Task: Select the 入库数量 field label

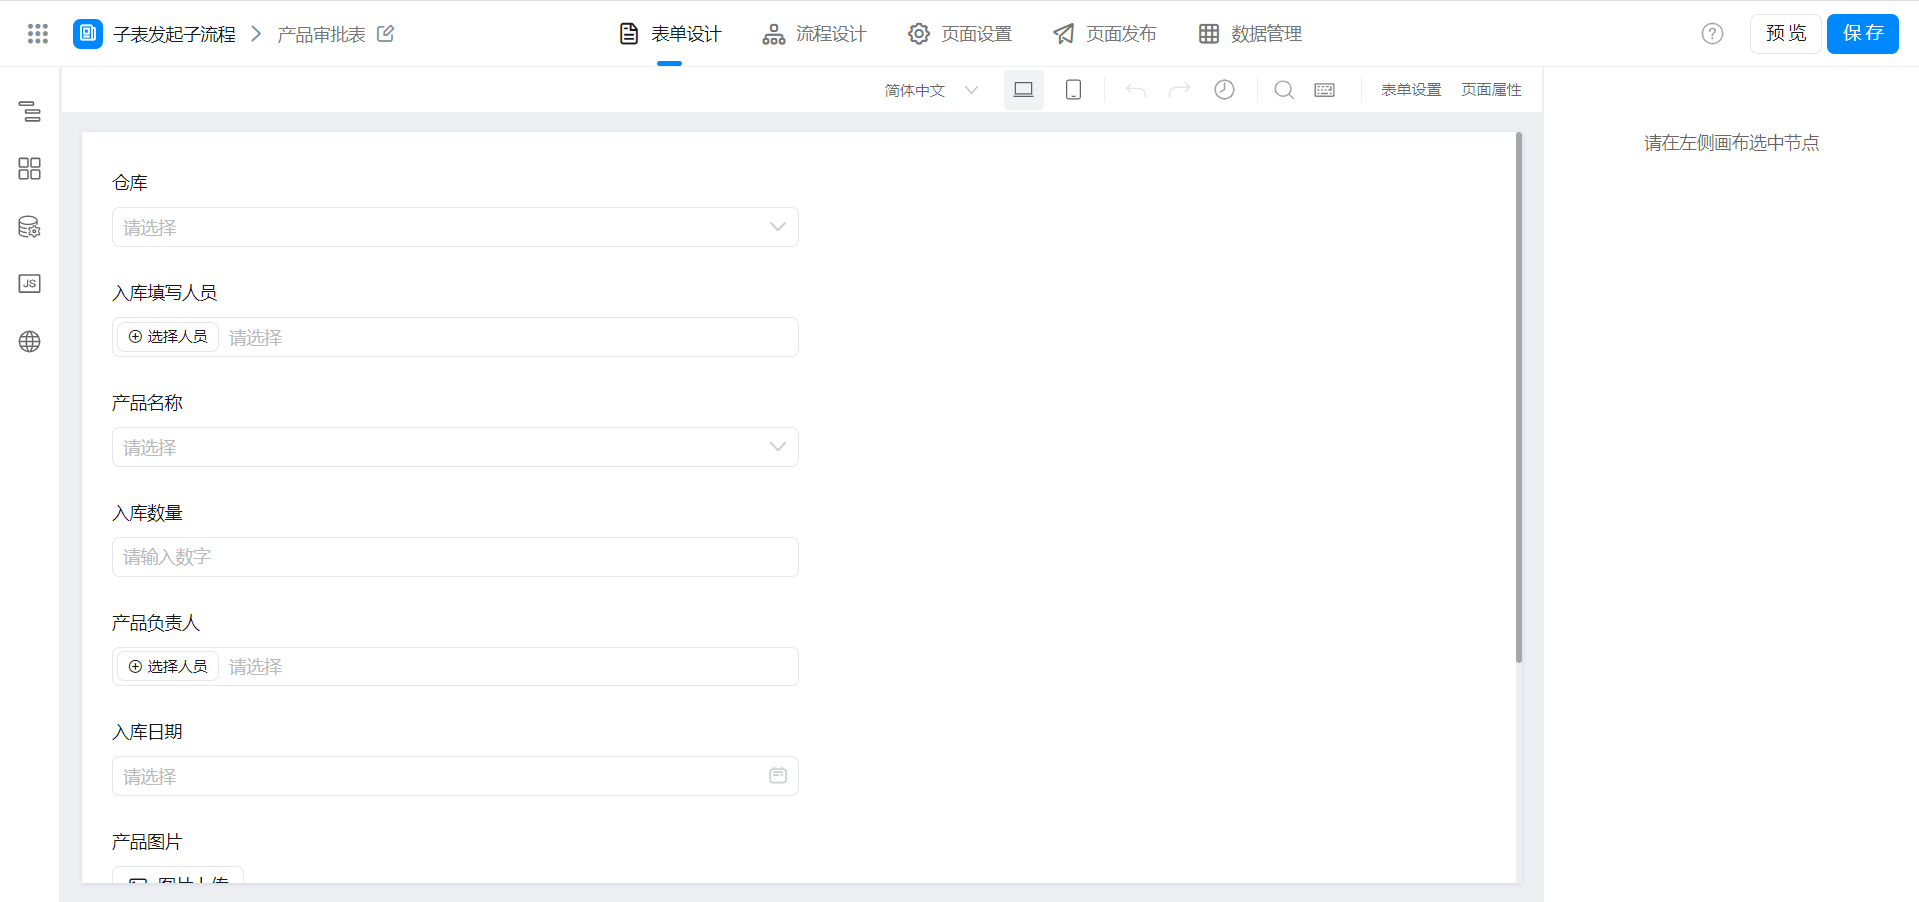Action: pyautogui.click(x=147, y=513)
